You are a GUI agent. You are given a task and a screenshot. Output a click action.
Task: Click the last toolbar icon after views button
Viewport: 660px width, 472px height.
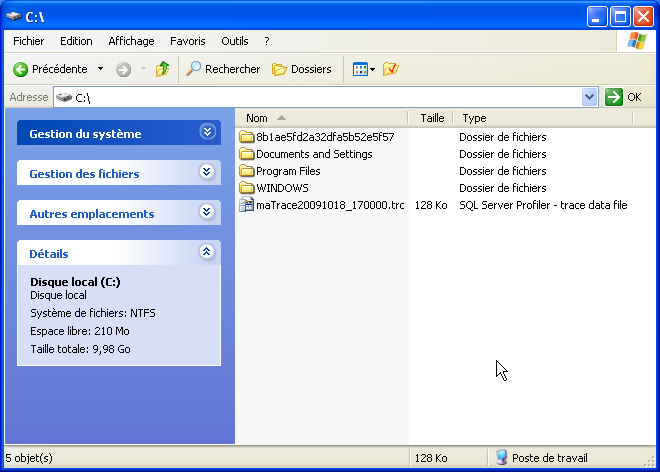[x=391, y=69]
